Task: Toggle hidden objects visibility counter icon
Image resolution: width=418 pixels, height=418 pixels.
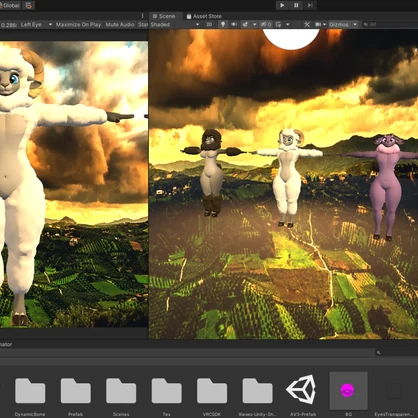Action: (266, 24)
